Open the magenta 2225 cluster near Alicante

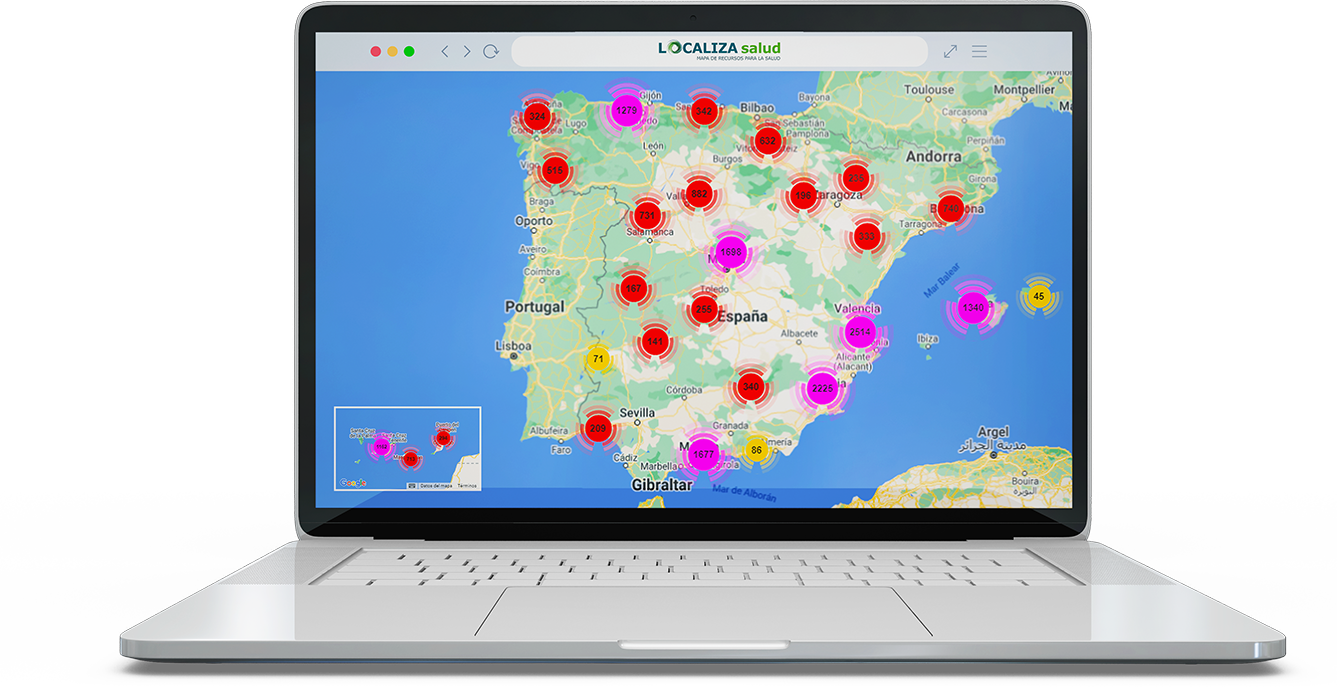(x=822, y=388)
